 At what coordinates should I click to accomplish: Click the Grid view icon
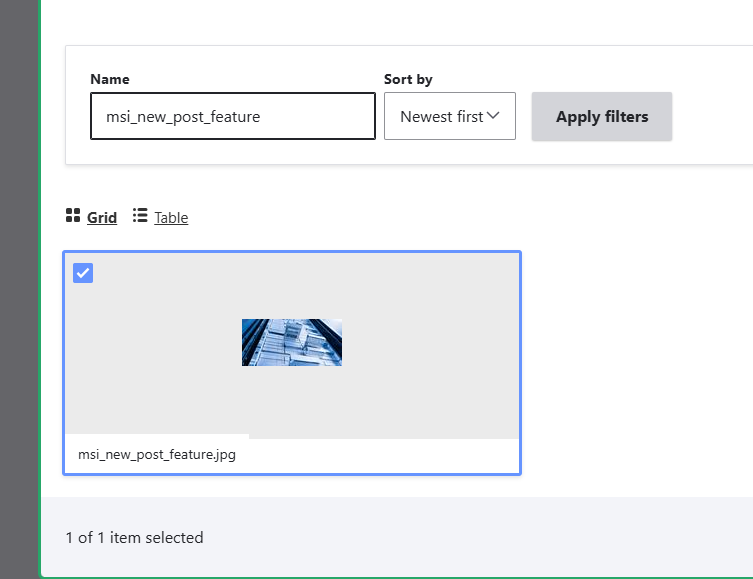tap(73, 216)
